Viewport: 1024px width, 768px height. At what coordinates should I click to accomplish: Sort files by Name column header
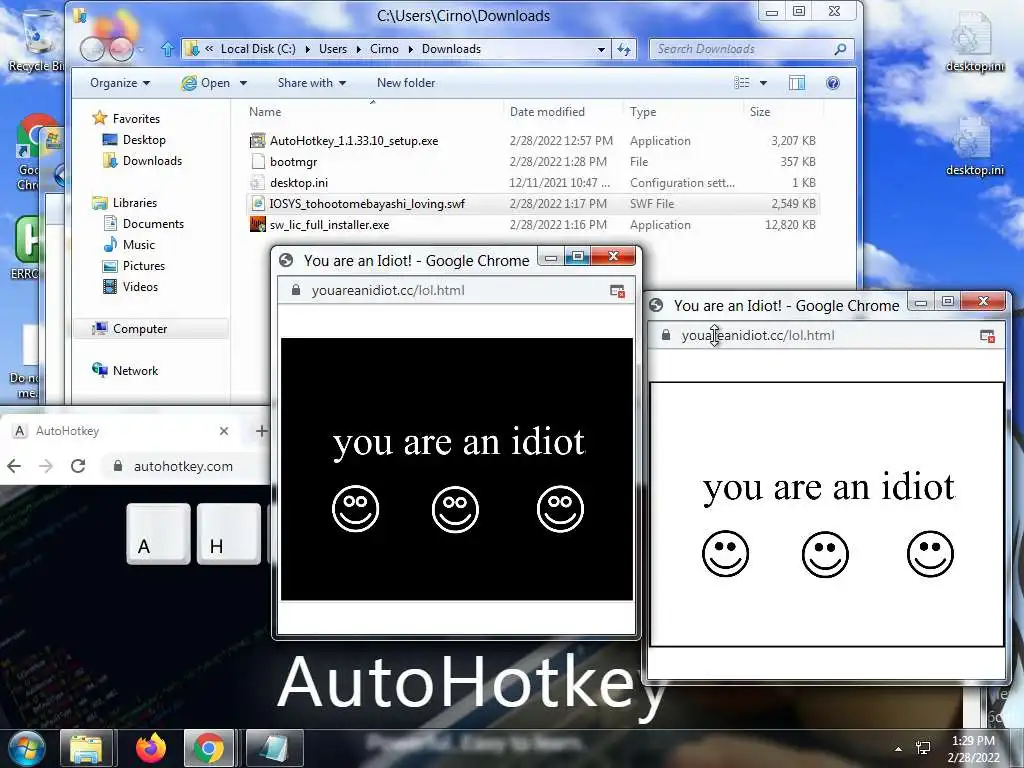click(x=265, y=112)
